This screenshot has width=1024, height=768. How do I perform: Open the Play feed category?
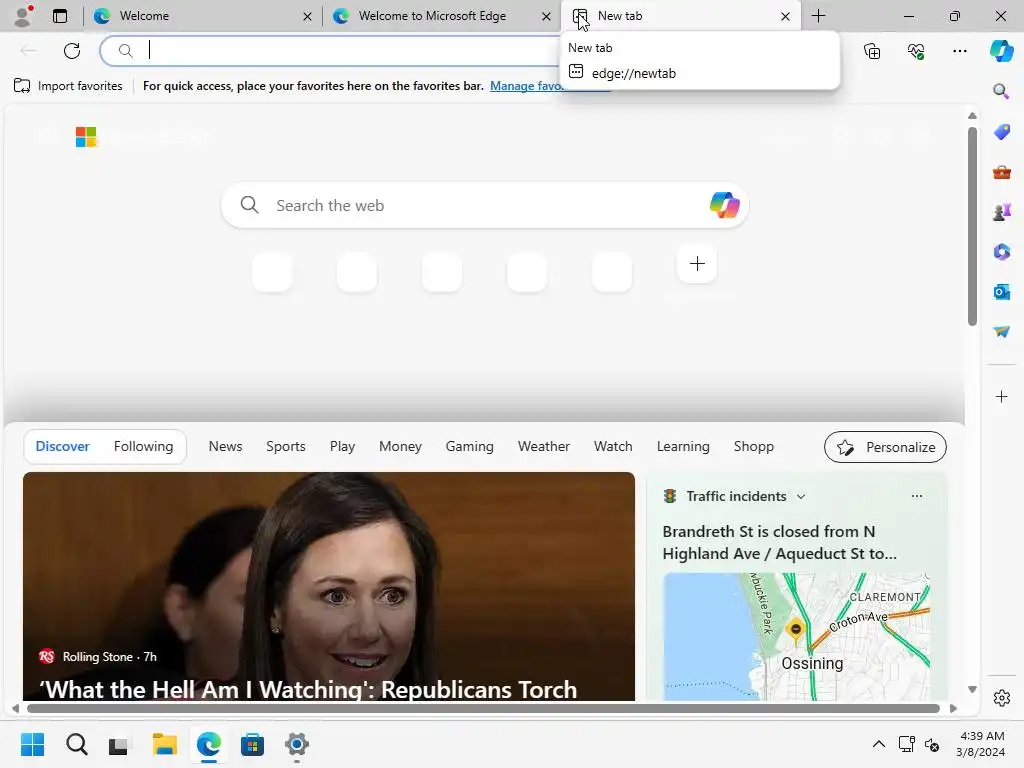point(342,446)
